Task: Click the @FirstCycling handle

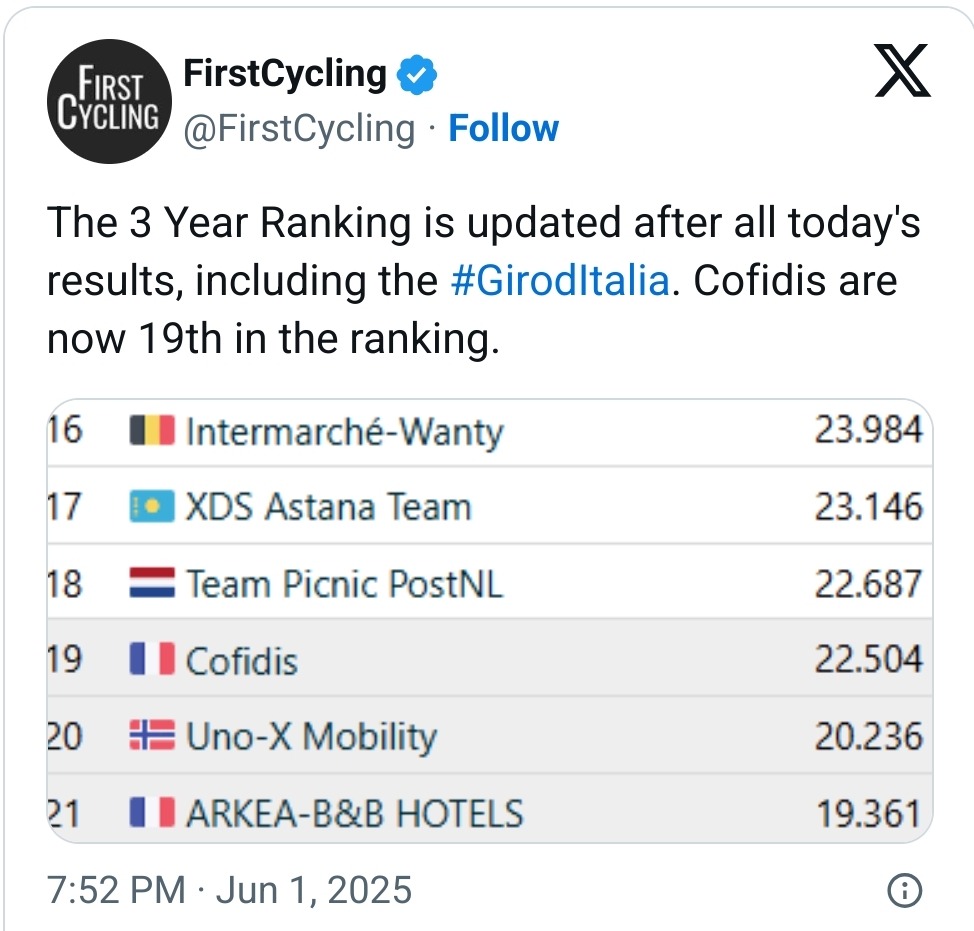Action: [x=299, y=129]
